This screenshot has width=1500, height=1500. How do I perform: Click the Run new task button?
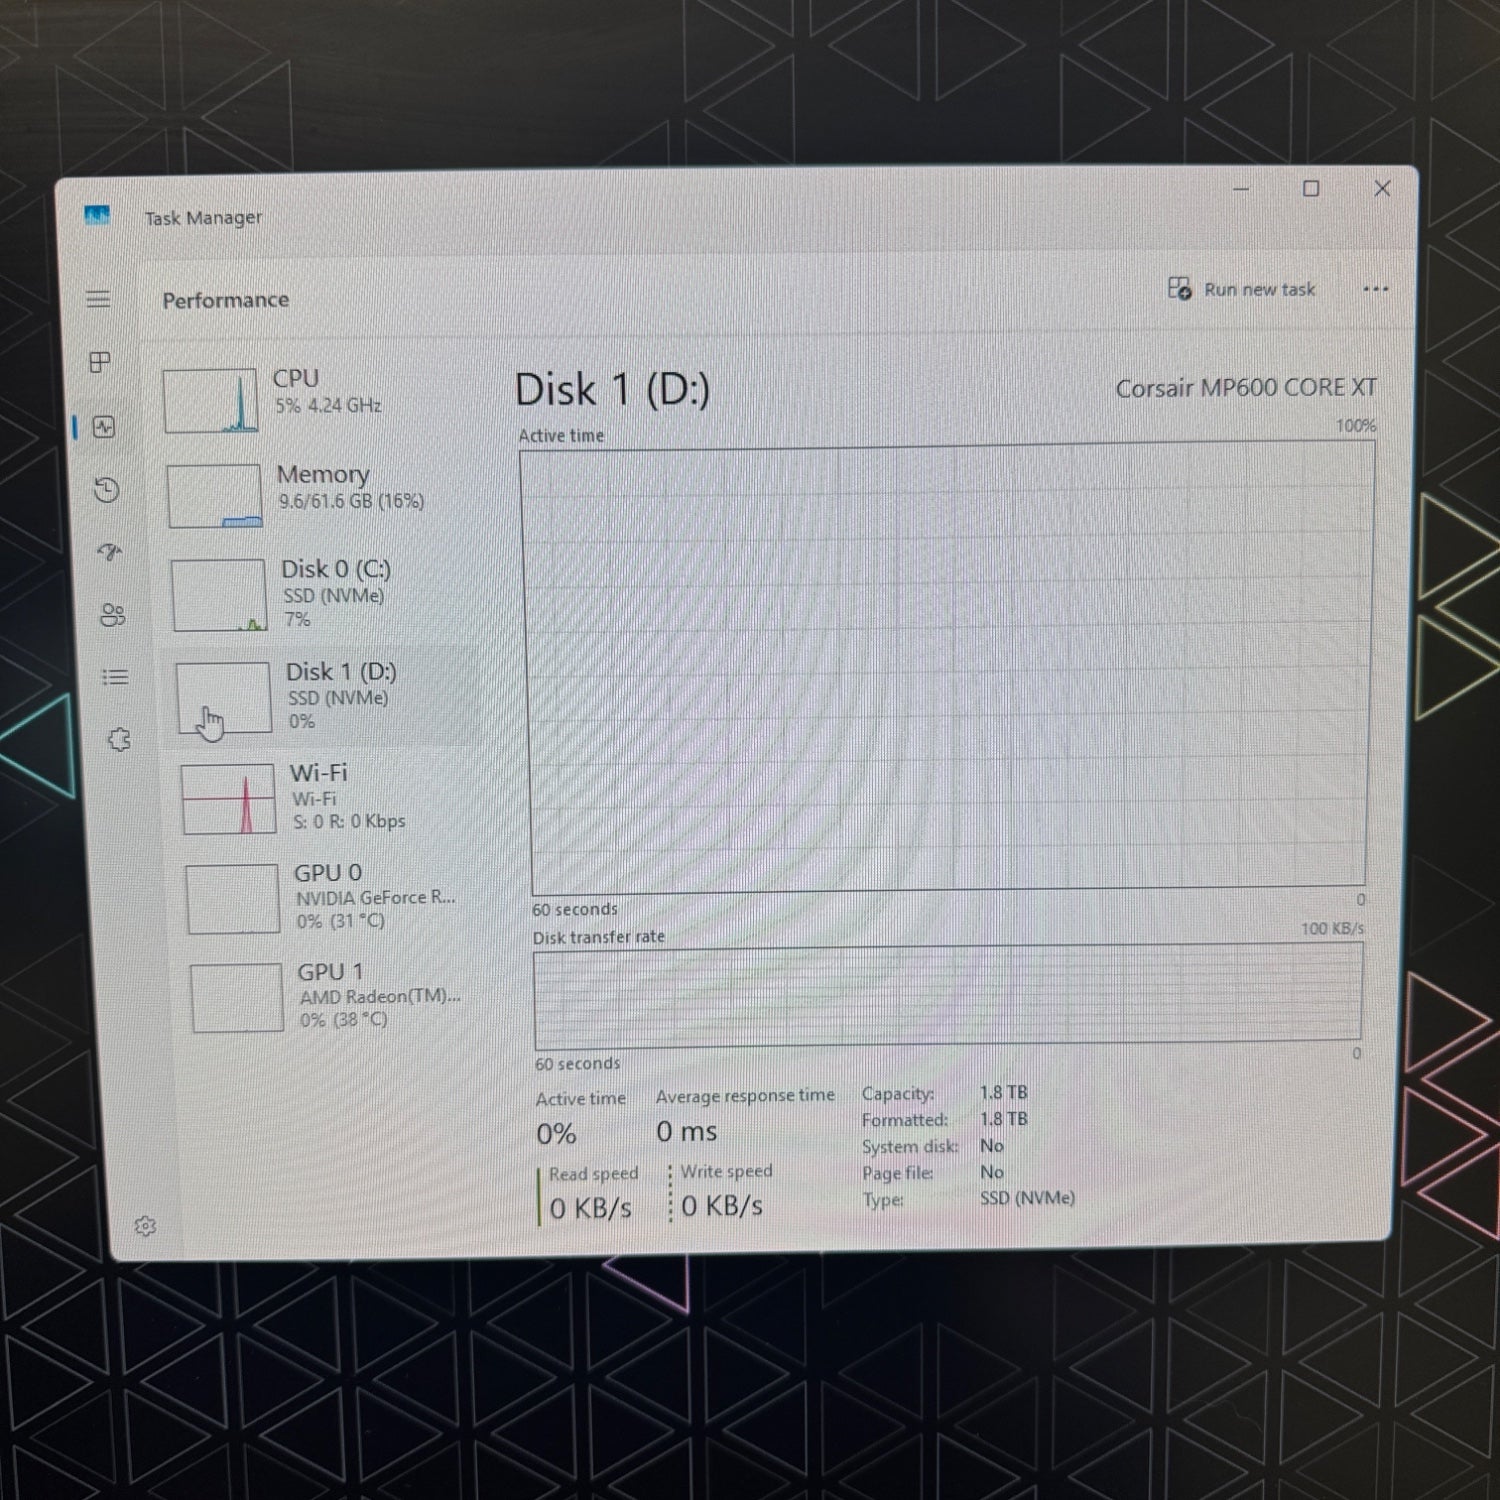(x=1243, y=289)
